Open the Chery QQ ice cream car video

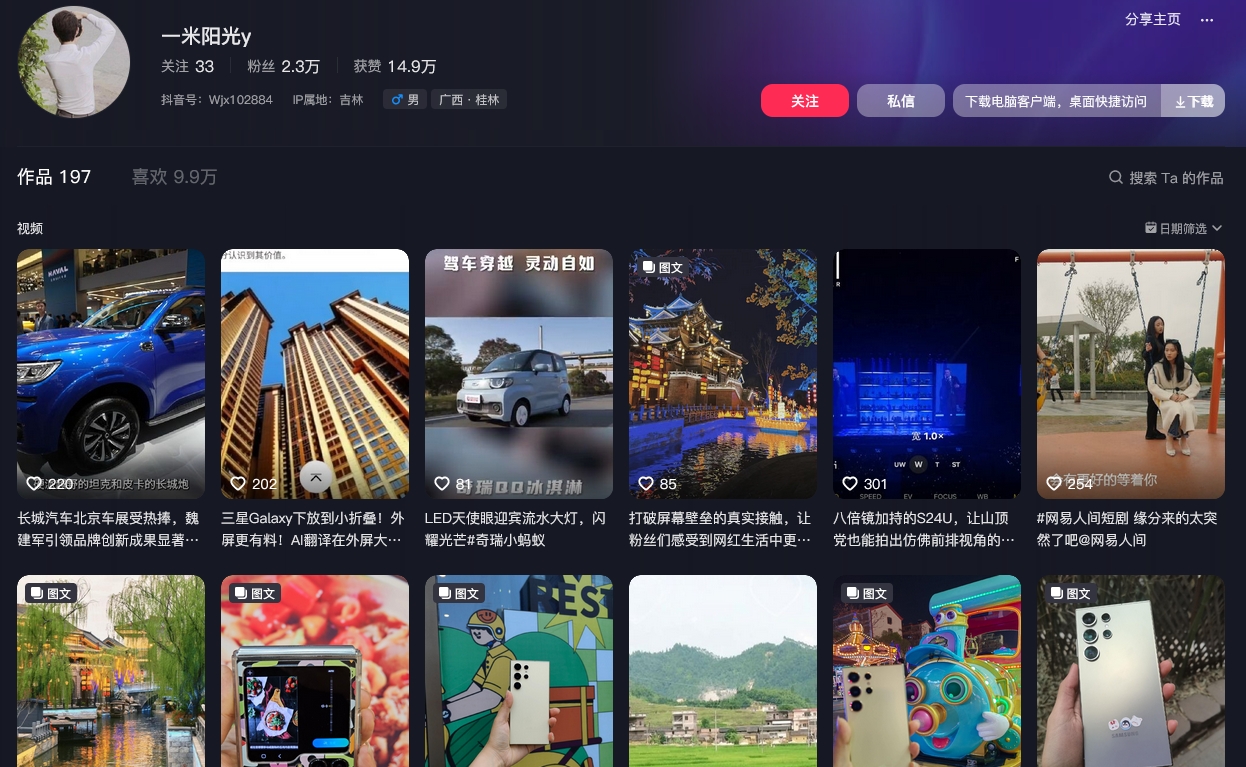(519, 374)
